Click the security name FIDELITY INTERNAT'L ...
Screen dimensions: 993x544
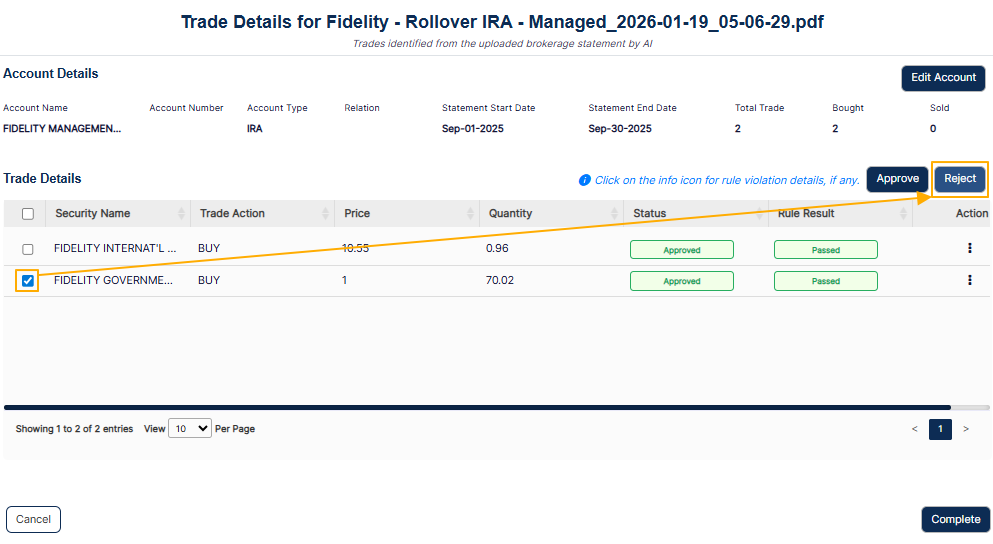click(x=115, y=248)
